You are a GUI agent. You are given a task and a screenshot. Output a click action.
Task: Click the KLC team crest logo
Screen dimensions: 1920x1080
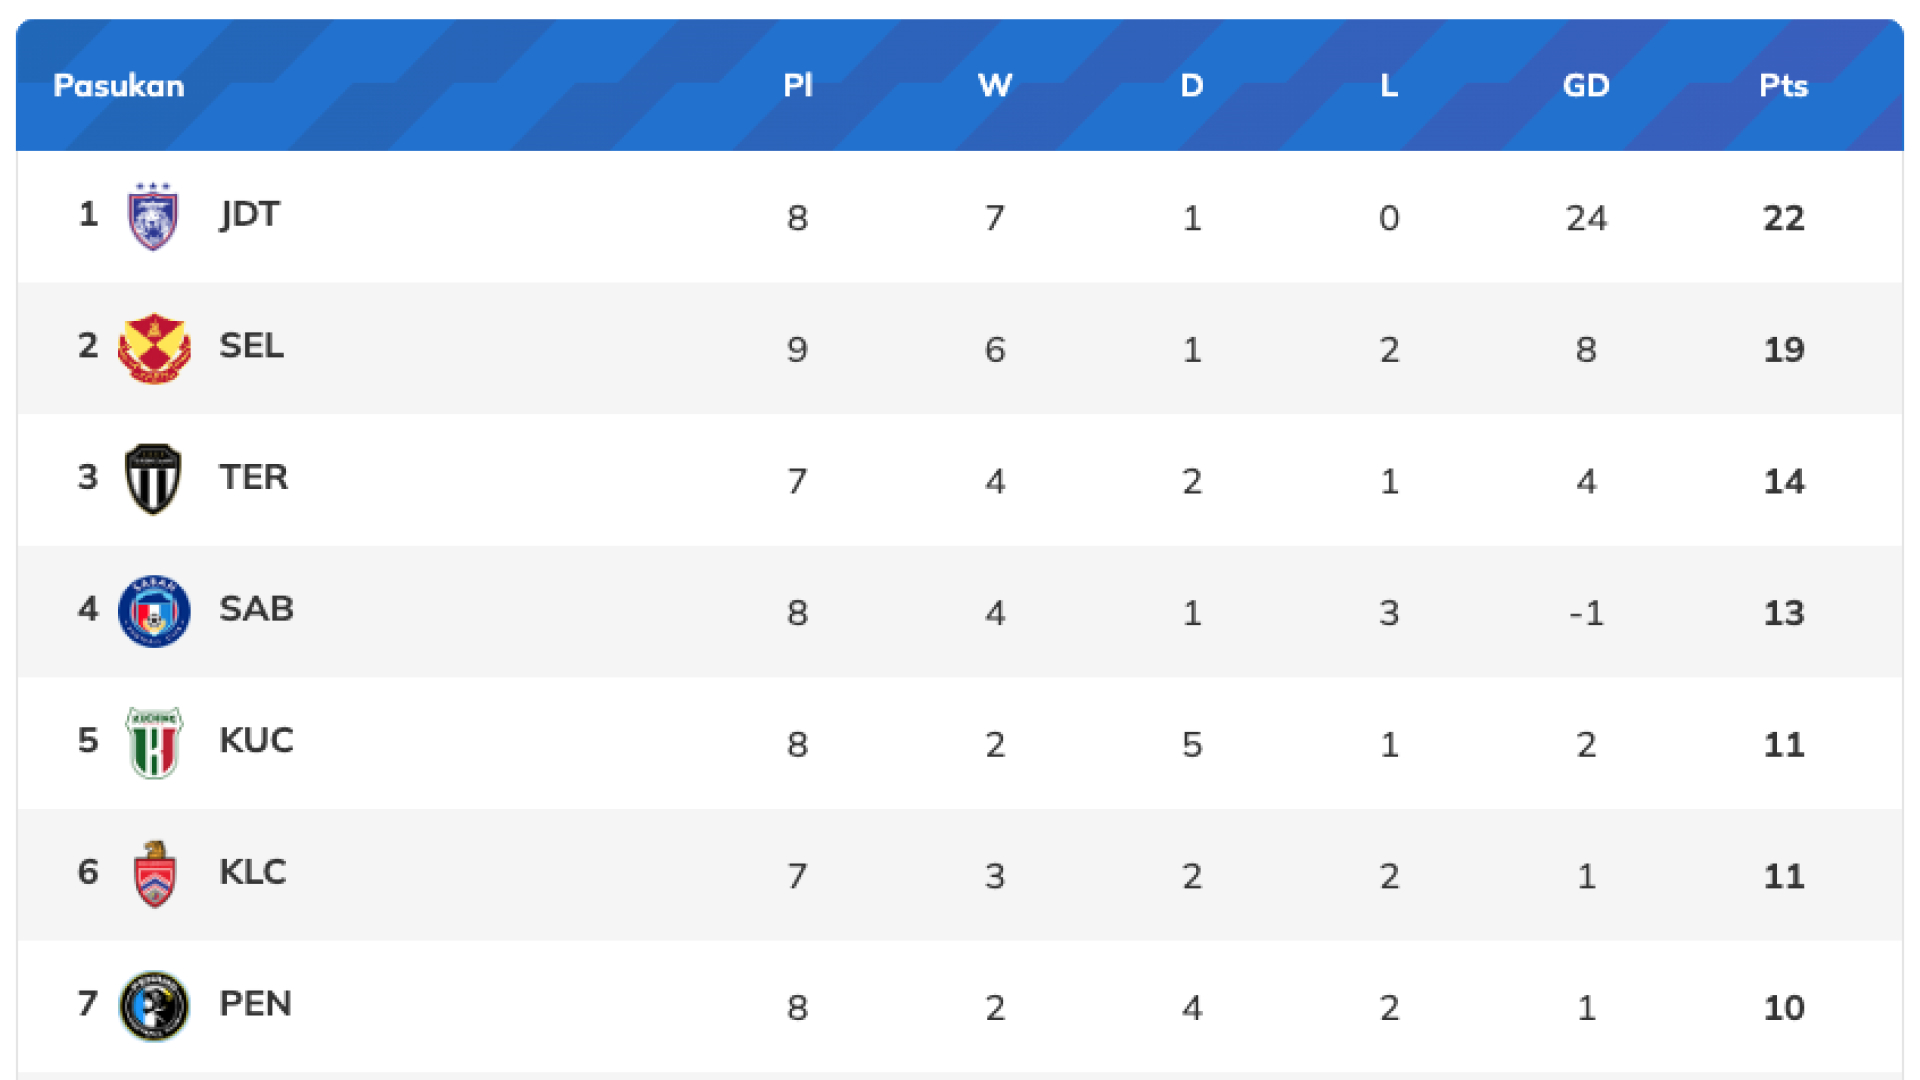tap(154, 874)
